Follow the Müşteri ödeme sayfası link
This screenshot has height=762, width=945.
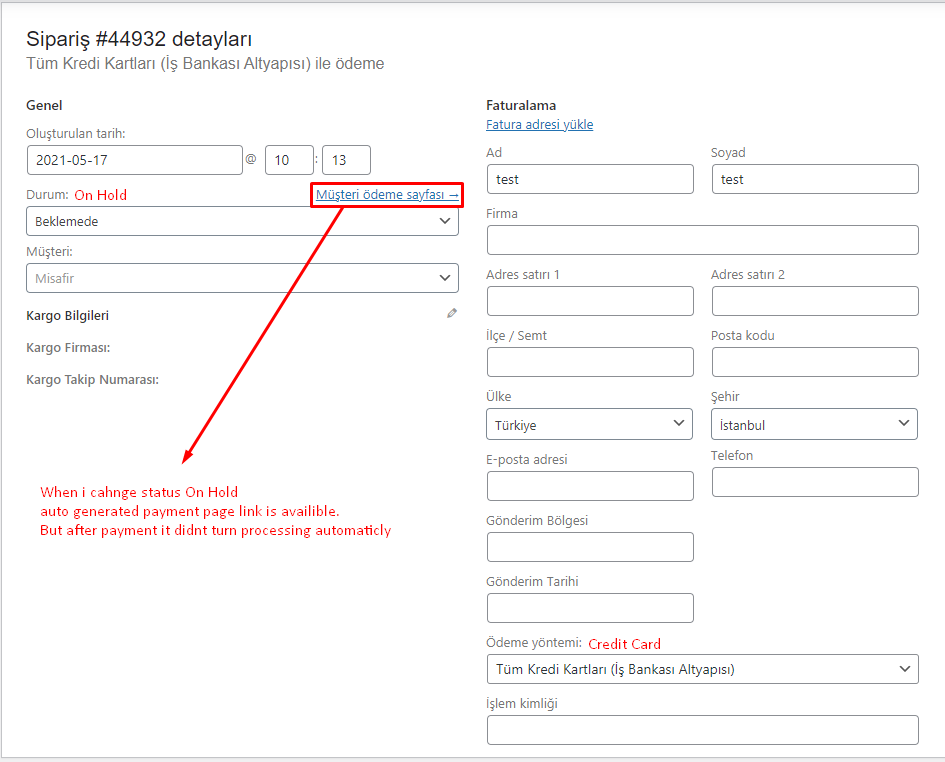tap(387, 195)
